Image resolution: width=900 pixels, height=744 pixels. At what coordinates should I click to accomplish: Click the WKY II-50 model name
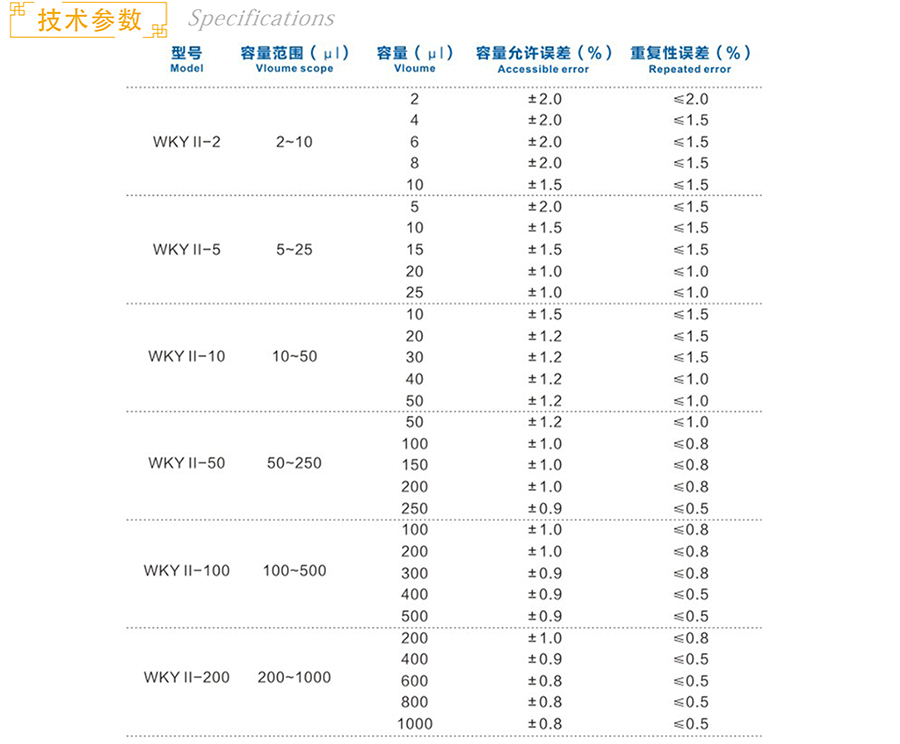186,463
